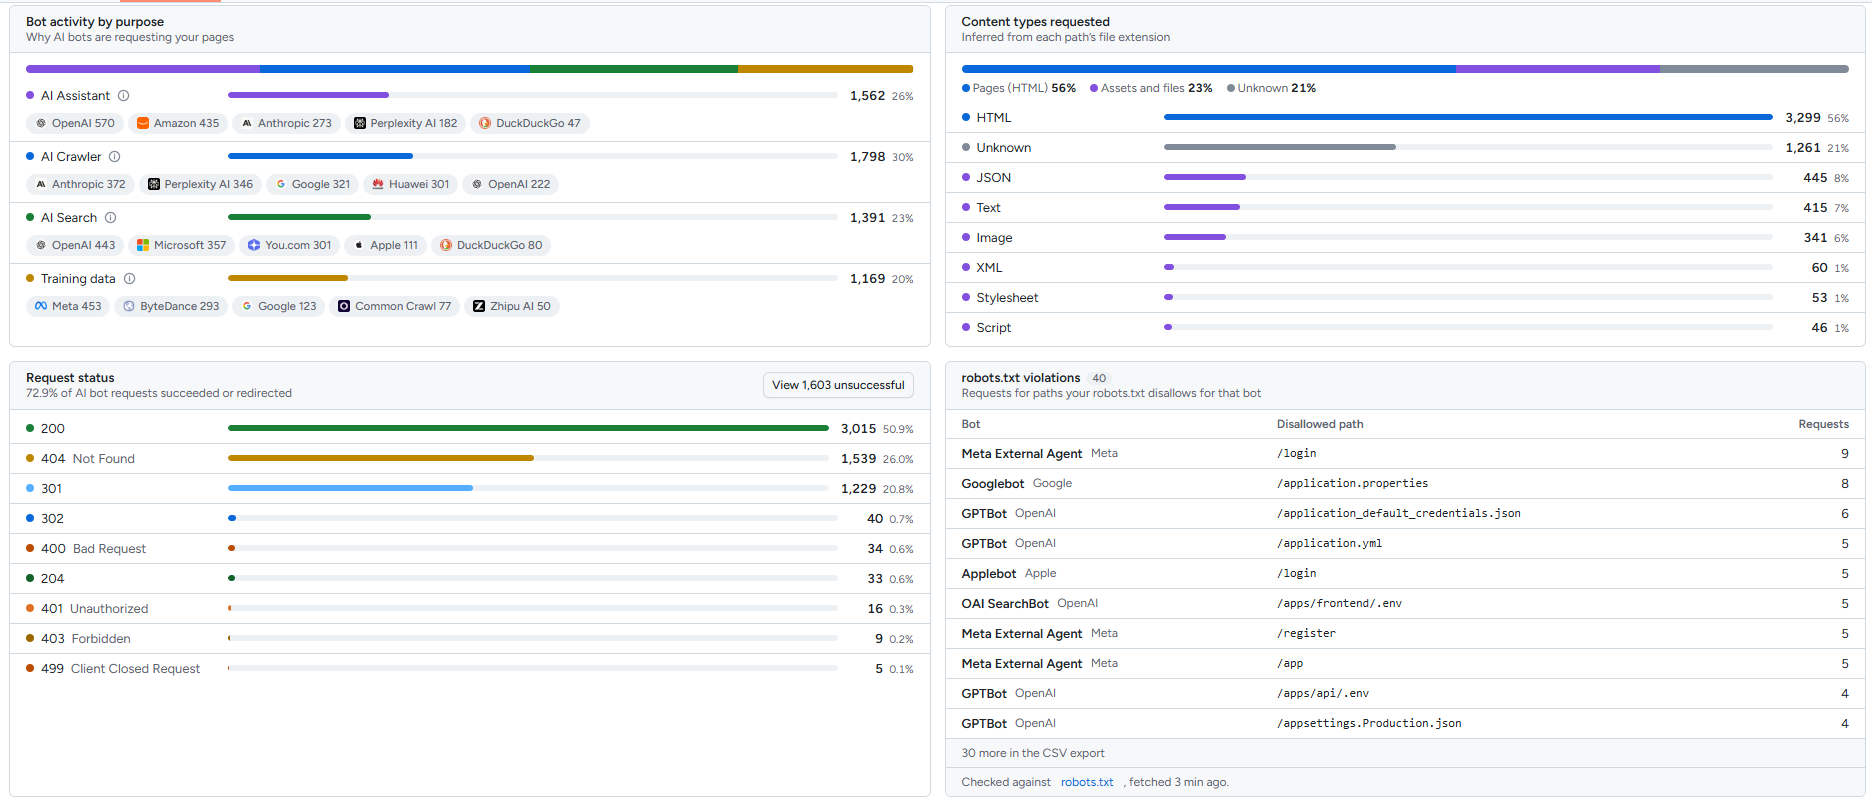Open the View 1,603 unsuccessful button
1872x800 pixels.
(x=838, y=385)
